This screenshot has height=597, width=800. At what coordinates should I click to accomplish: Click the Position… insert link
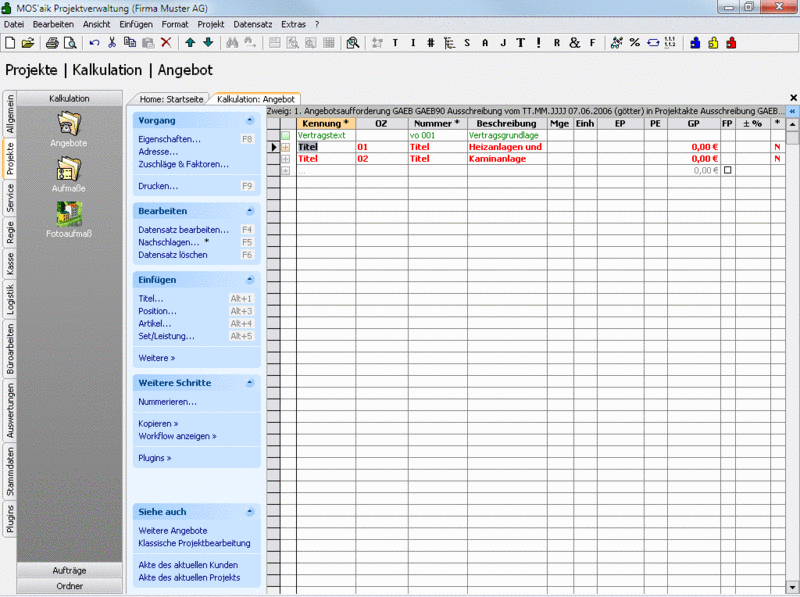coord(158,311)
